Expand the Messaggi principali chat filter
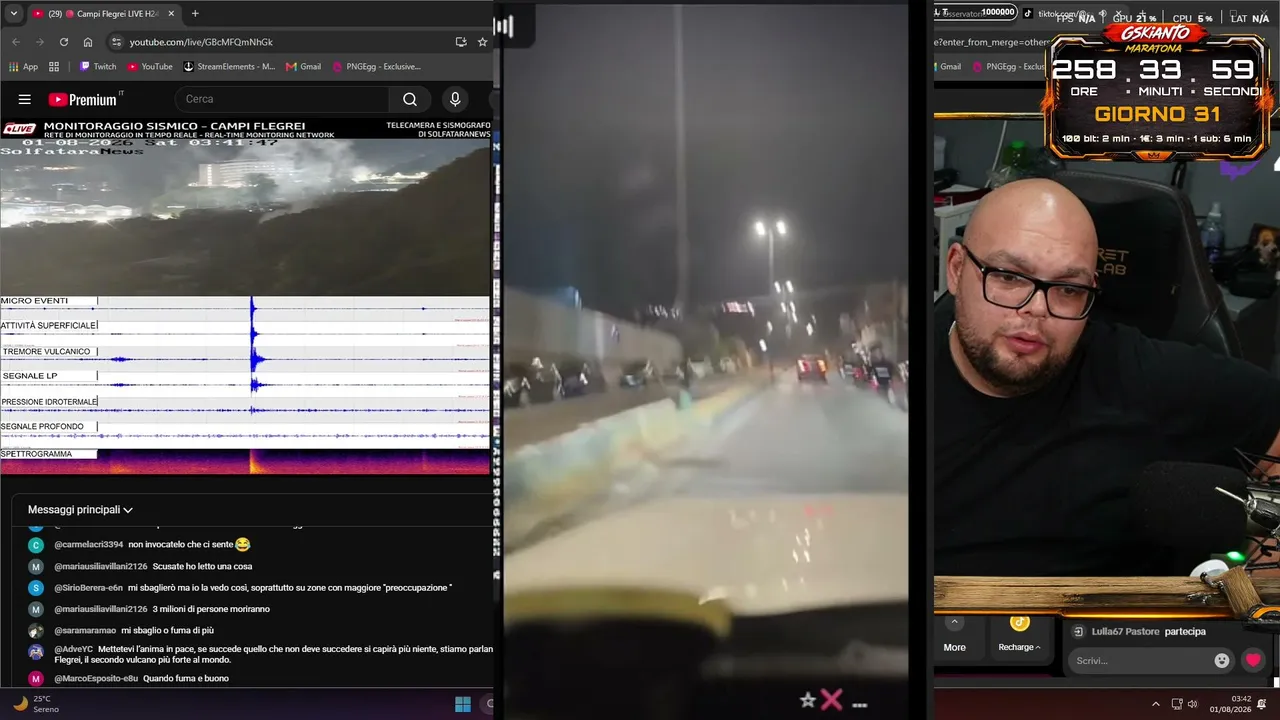This screenshot has width=1280, height=720. tap(80, 510)
